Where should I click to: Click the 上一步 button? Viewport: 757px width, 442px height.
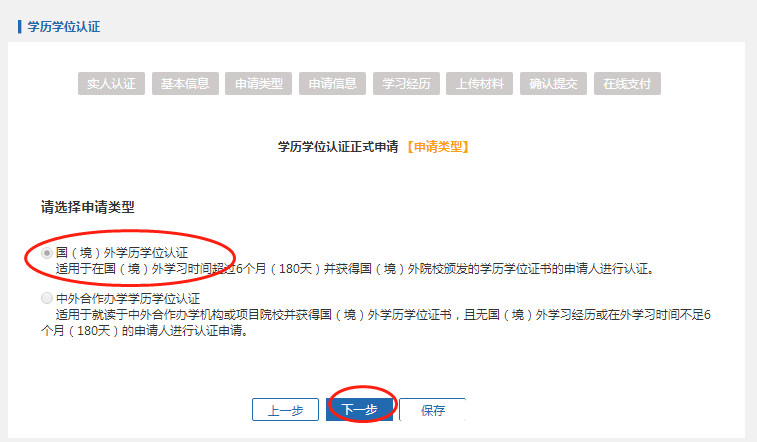(x=285, y=410)
